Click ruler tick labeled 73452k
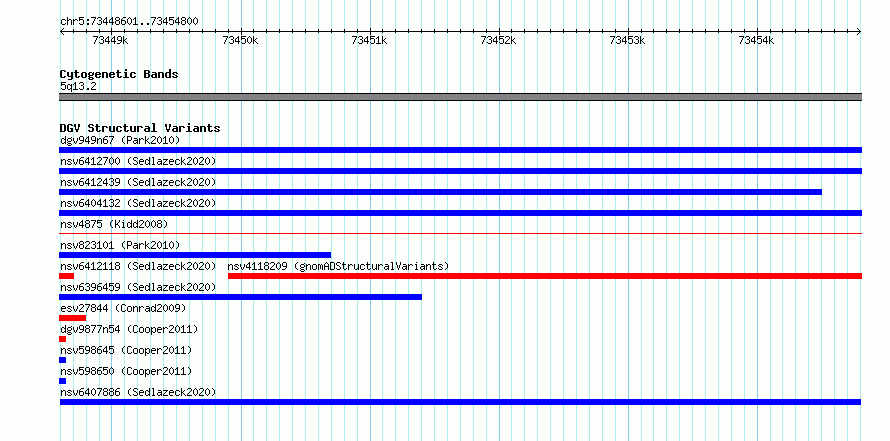Image resolution: width=890 pixels, height=441 pixels. pos(499,40)
